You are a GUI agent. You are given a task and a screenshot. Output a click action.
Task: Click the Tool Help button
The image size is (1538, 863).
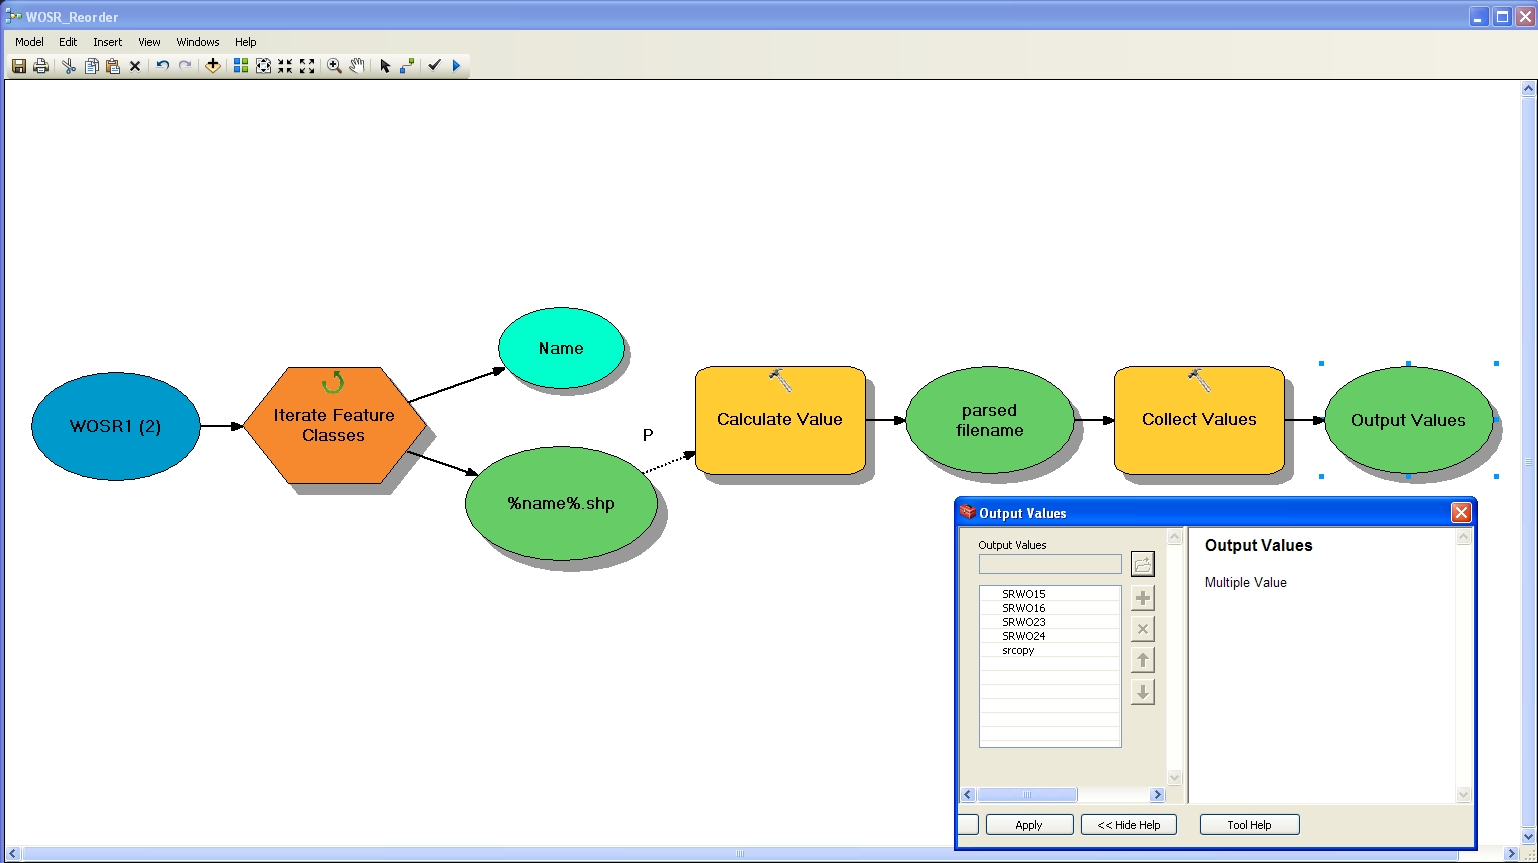point(1249,825)
